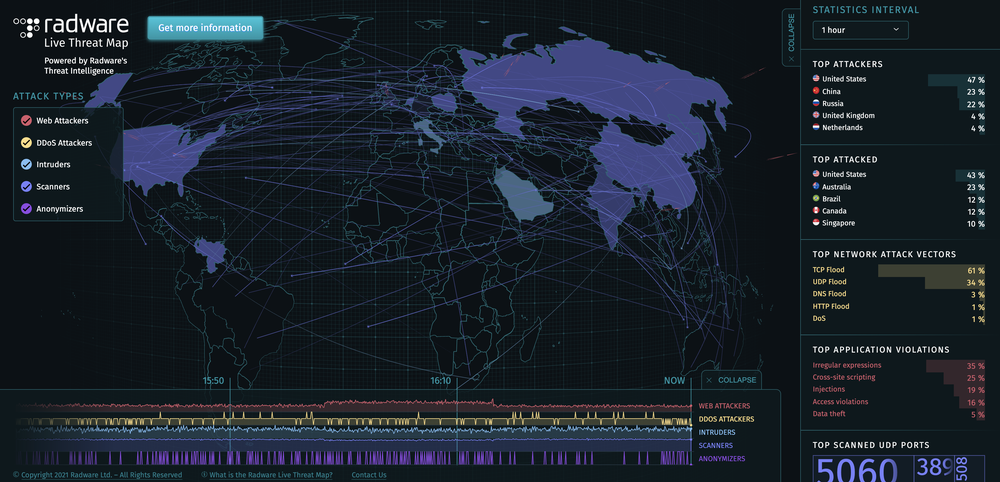Click the DoS attack vector row
Image resolution: width=1000 pixels, height=482 pixels.
coord(899,318)
